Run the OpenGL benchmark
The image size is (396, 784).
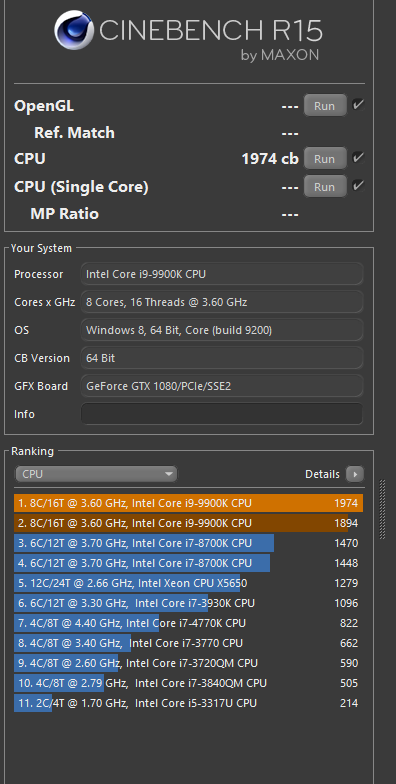pyautogui.click(x=325, y=106)
